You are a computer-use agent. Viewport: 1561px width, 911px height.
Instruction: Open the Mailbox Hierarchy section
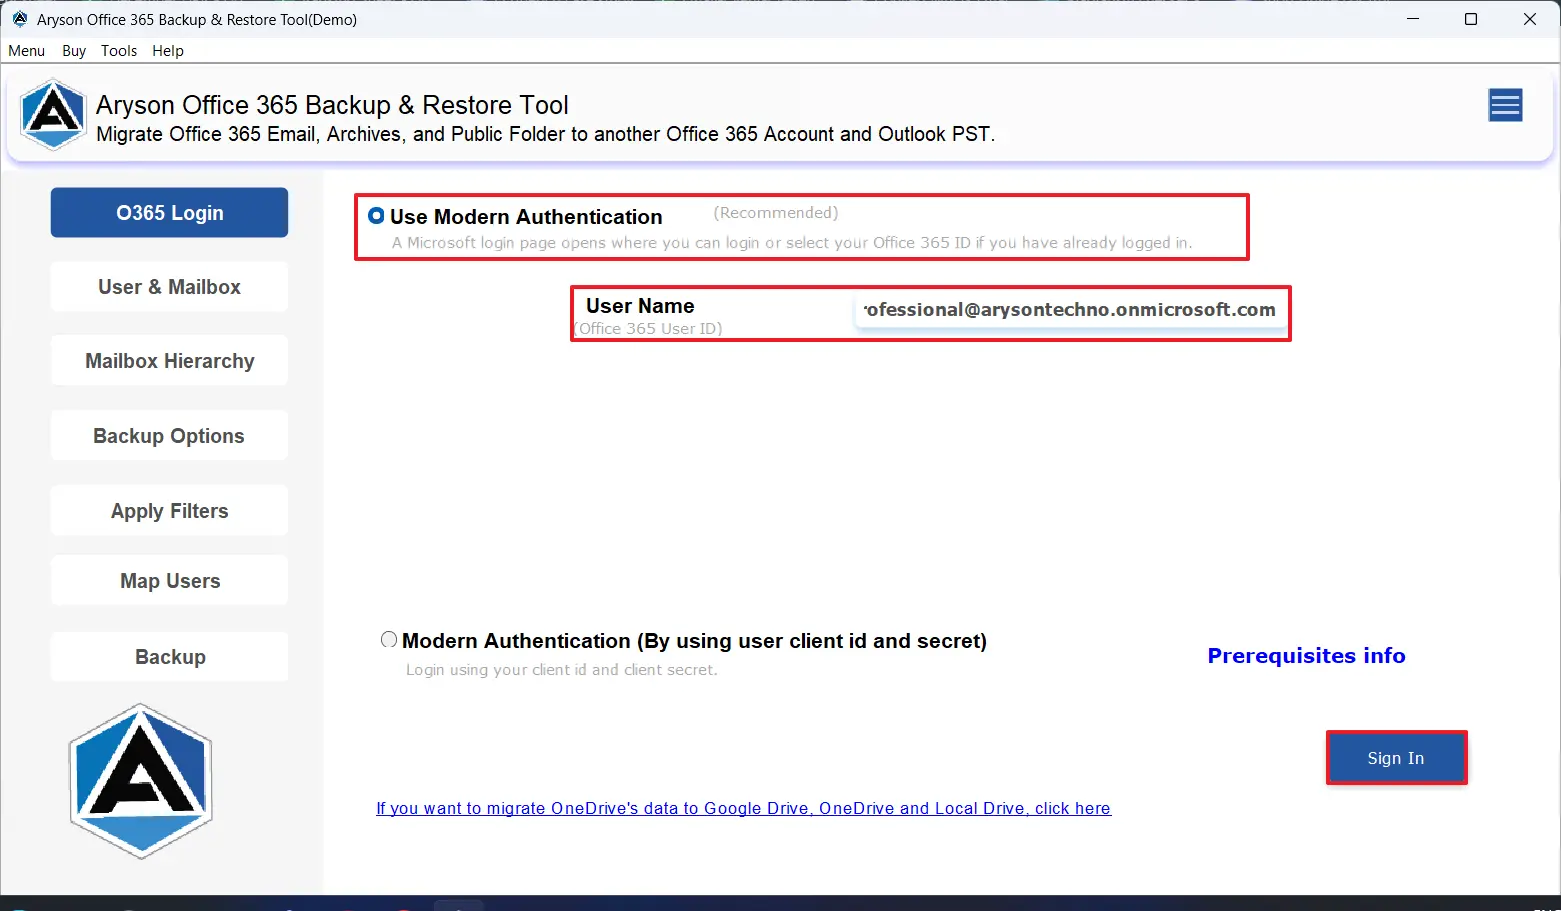pyautogui.click(x=168, y=360)
